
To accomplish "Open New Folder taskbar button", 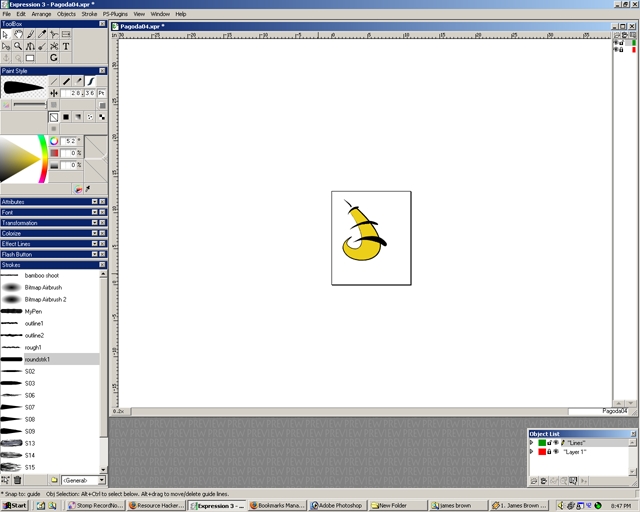I will [397, 505].
